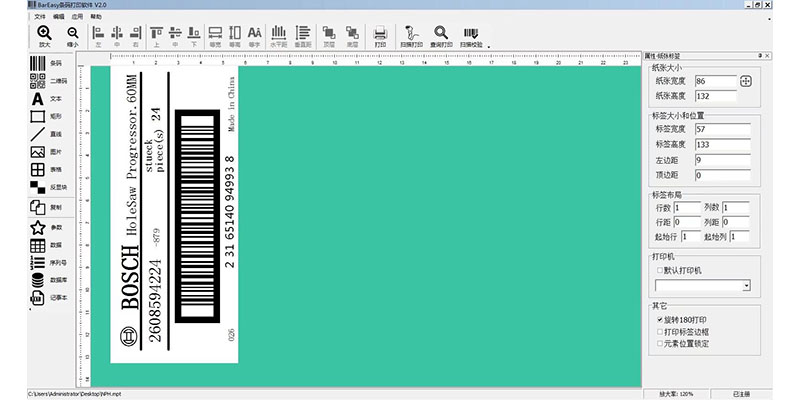
Task: Click the start column (起始列) field
Action: click(x=739, y=237)
